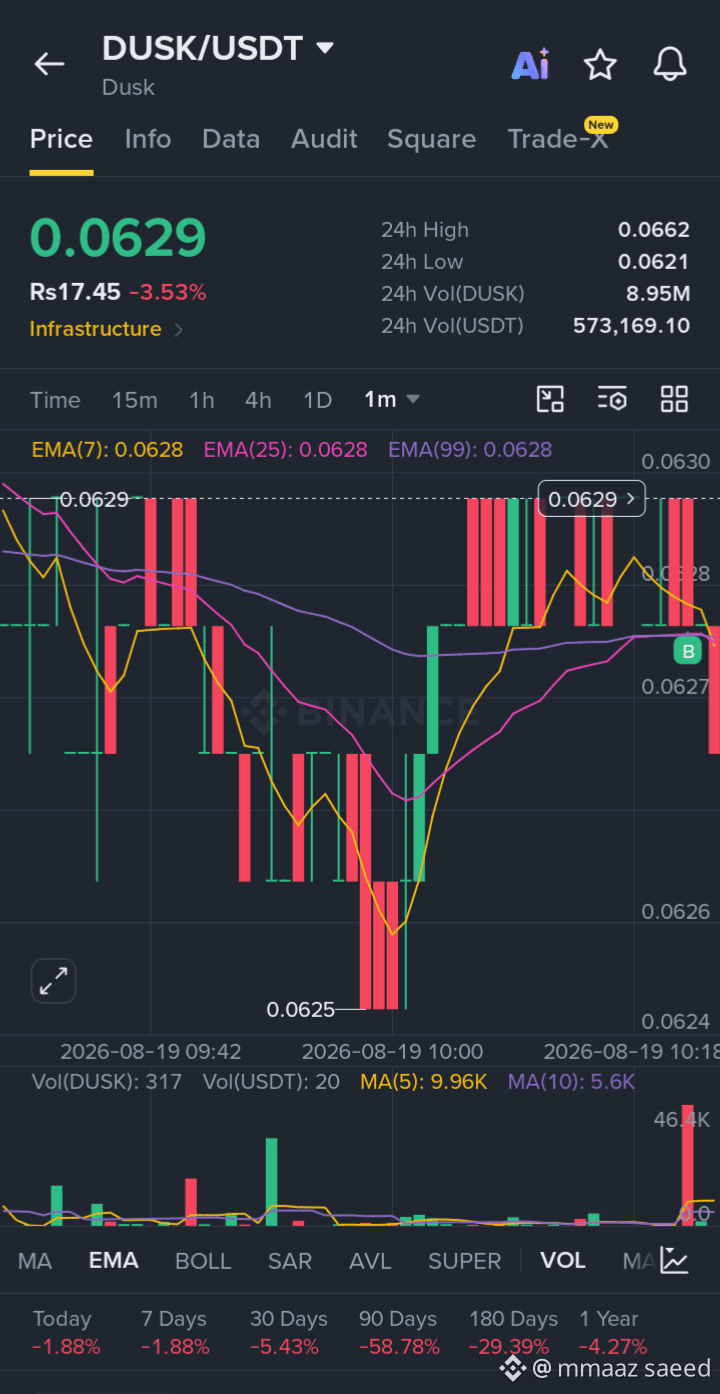Tap the Infrastructure category link
This screenshot has height=1394, width=720.
click(x=96, y=329)
